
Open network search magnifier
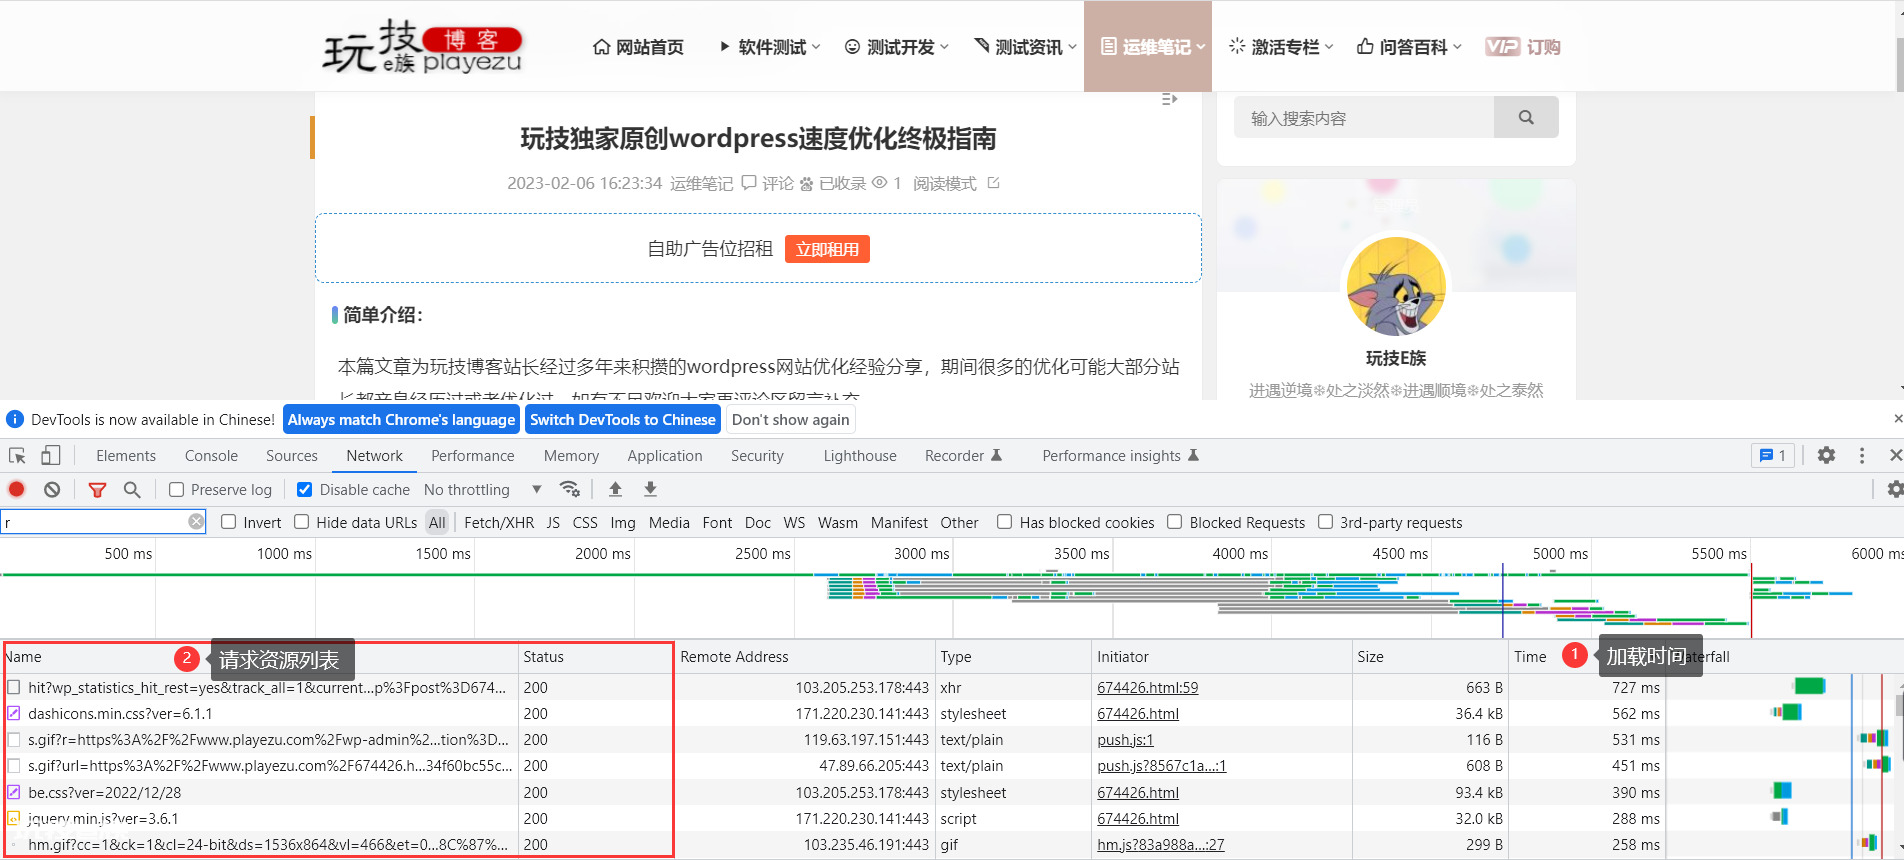pyautogui.click(x=132, y=490)
